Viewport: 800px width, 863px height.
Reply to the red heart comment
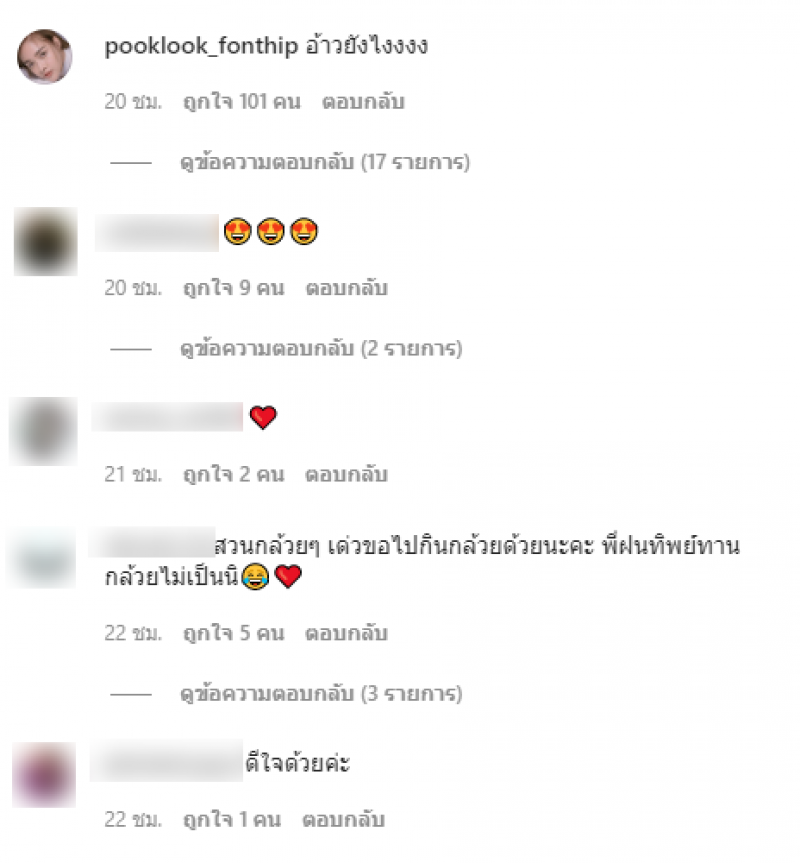coord(347,474)
